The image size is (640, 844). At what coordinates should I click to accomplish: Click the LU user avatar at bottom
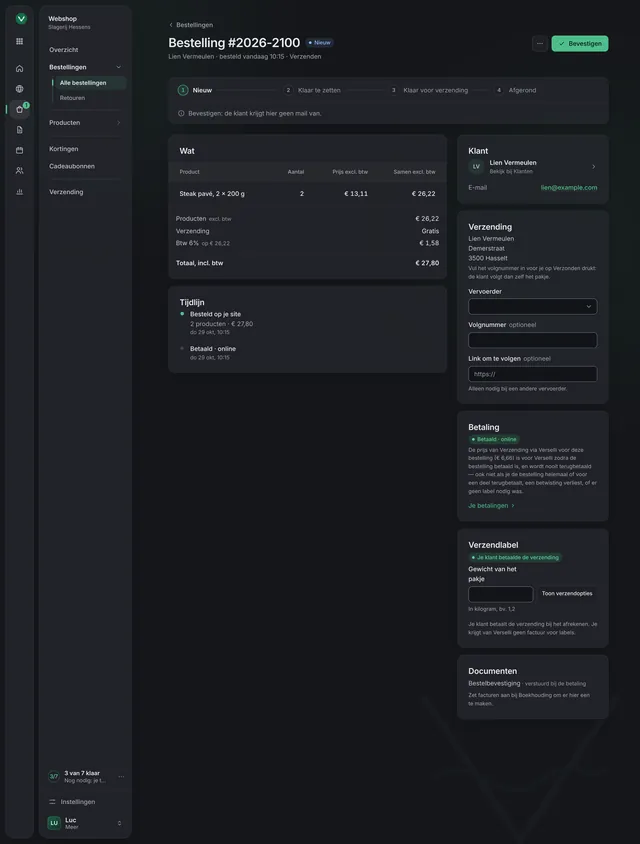coord(54,823)
